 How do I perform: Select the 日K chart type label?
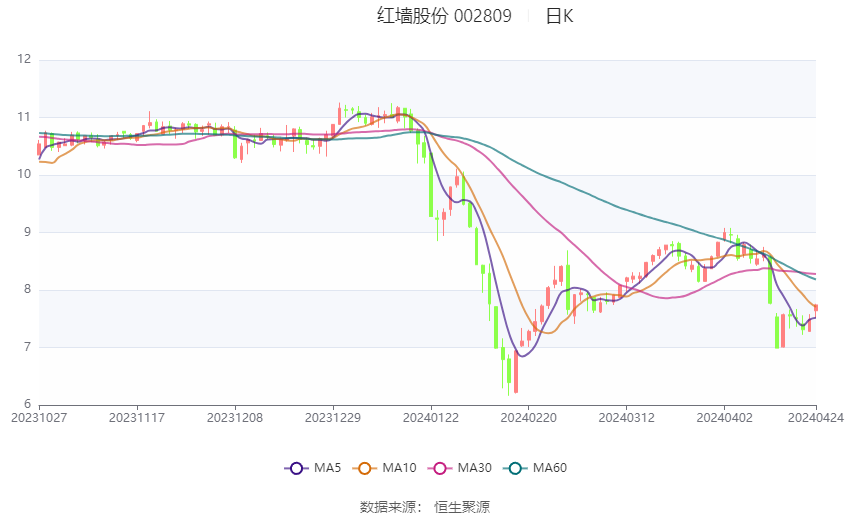click(559, 16)
